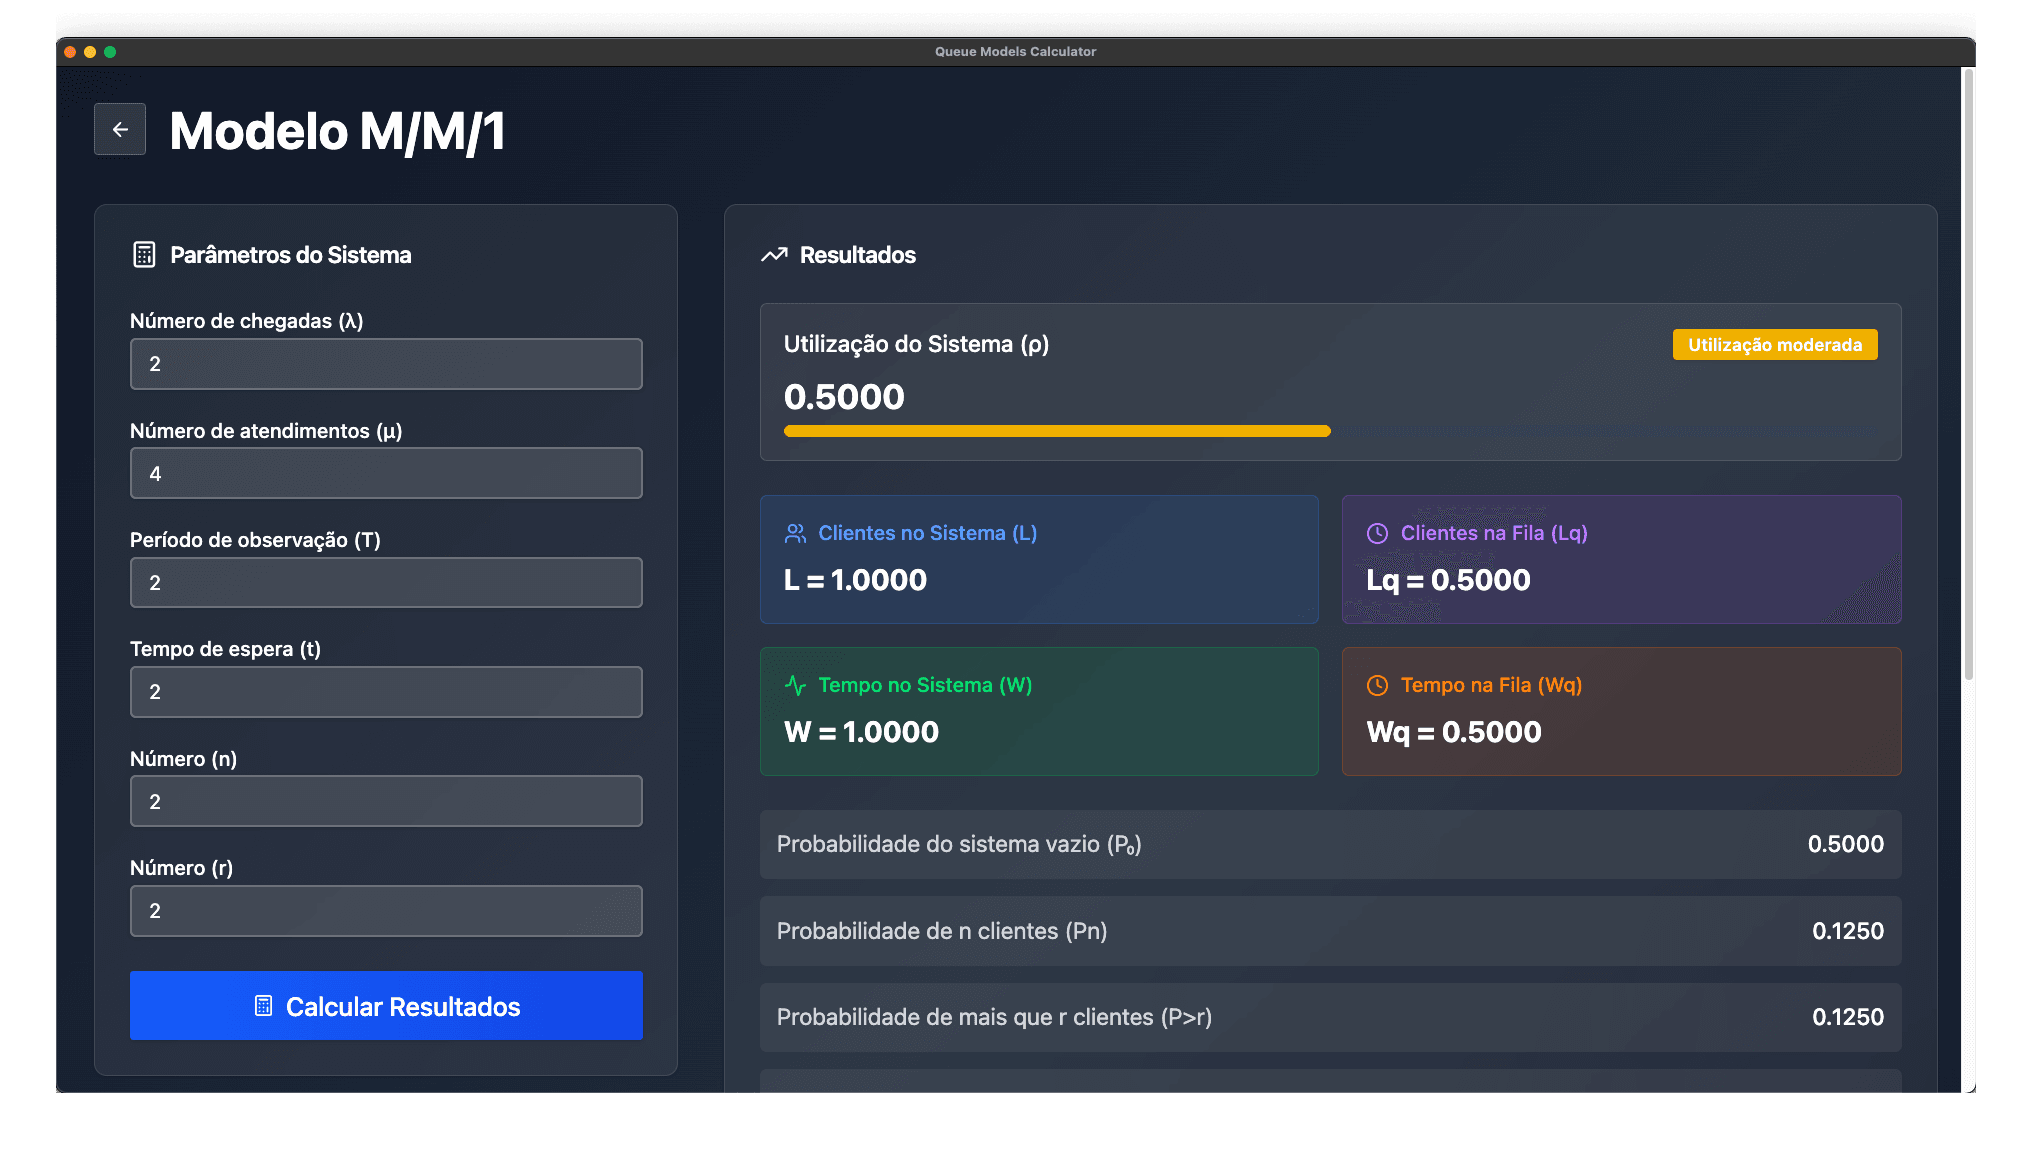This screenshot has width=2032, height=1167.
Task: Click the Probabilidade de mais que r clientes row
Action: [1330, 1018]
